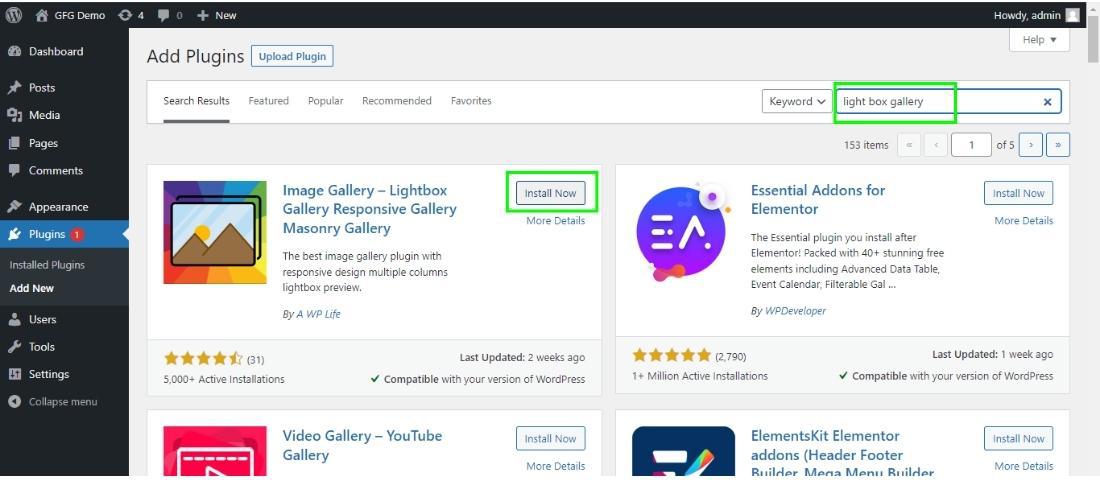The image size is (1100, 480).
Task: Open the Keyword search type dropdown
Action: (797, 101)
